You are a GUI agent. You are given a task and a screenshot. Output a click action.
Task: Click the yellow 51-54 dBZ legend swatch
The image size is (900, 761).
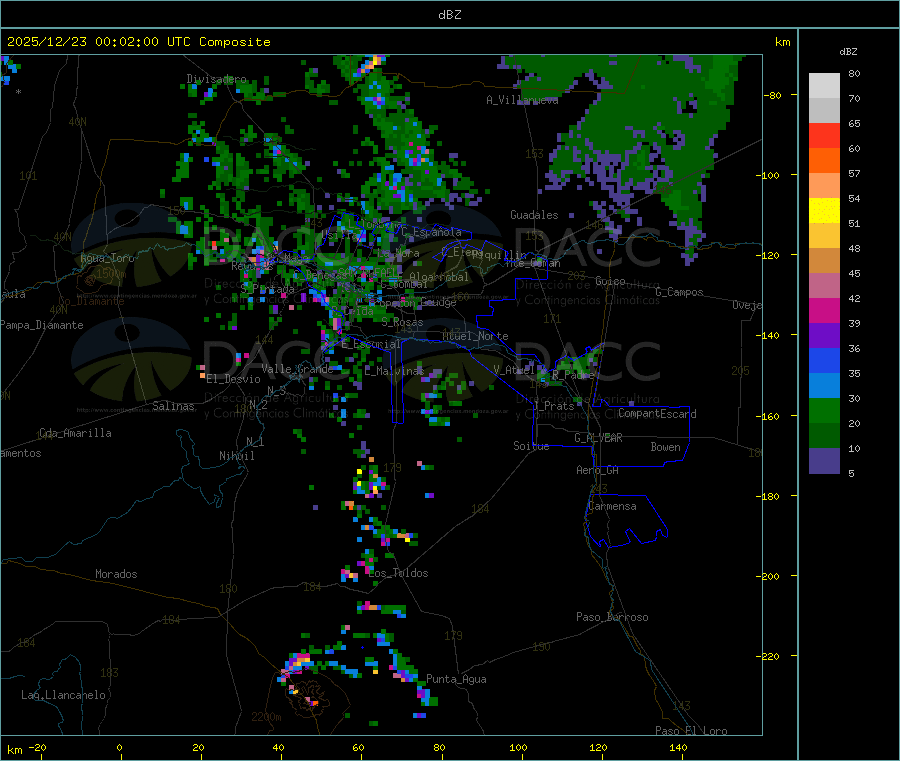pos(824,211)
